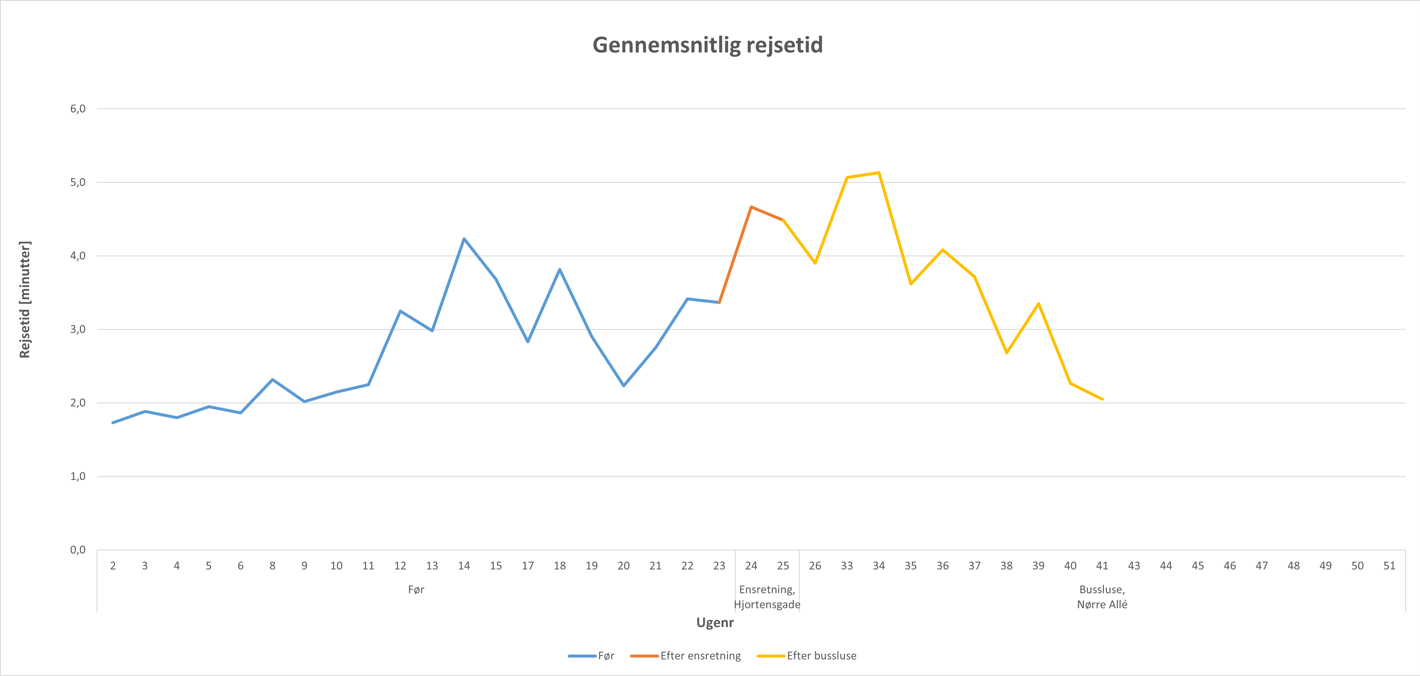
Task: Click the yellow line's endpoint at week 41
Action: pyautogui.click(x=1102, y=399)
